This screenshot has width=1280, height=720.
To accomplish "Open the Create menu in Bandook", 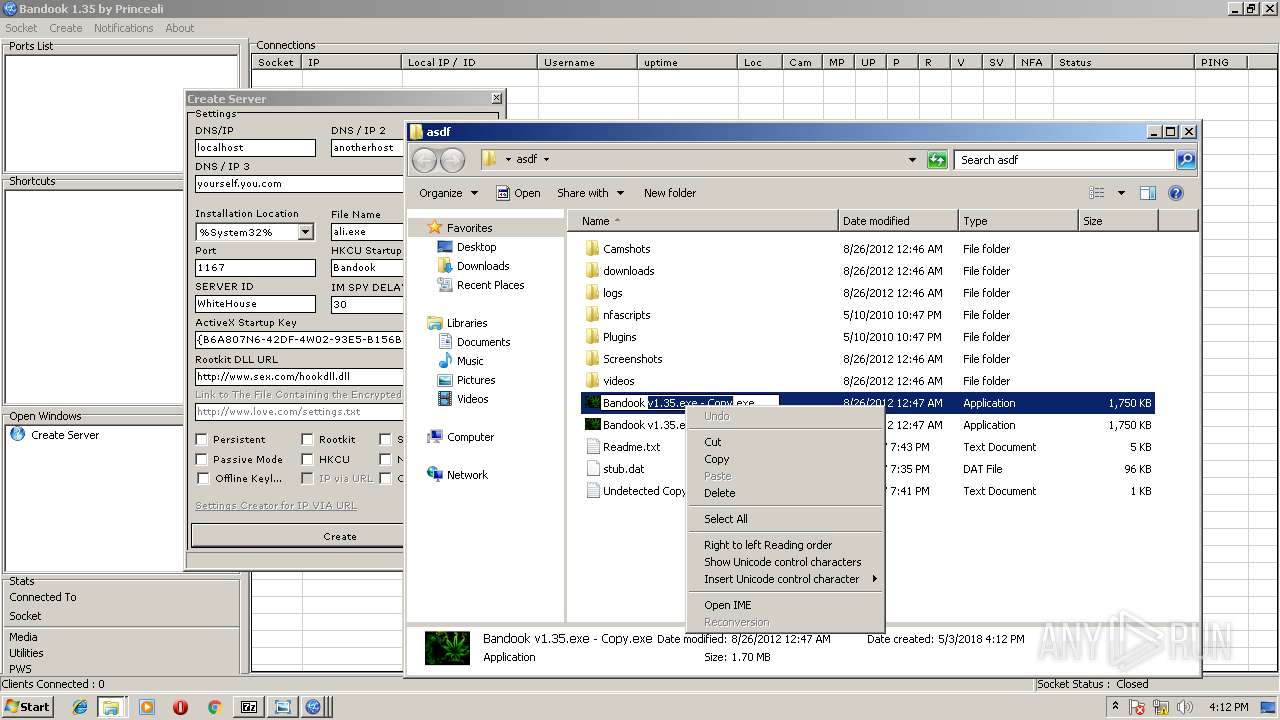I will [x=66, y=28].
